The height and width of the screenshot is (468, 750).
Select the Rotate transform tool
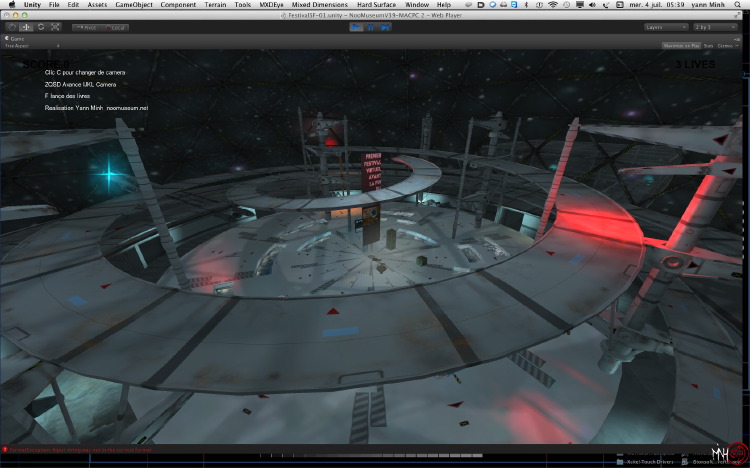point(41,27)
